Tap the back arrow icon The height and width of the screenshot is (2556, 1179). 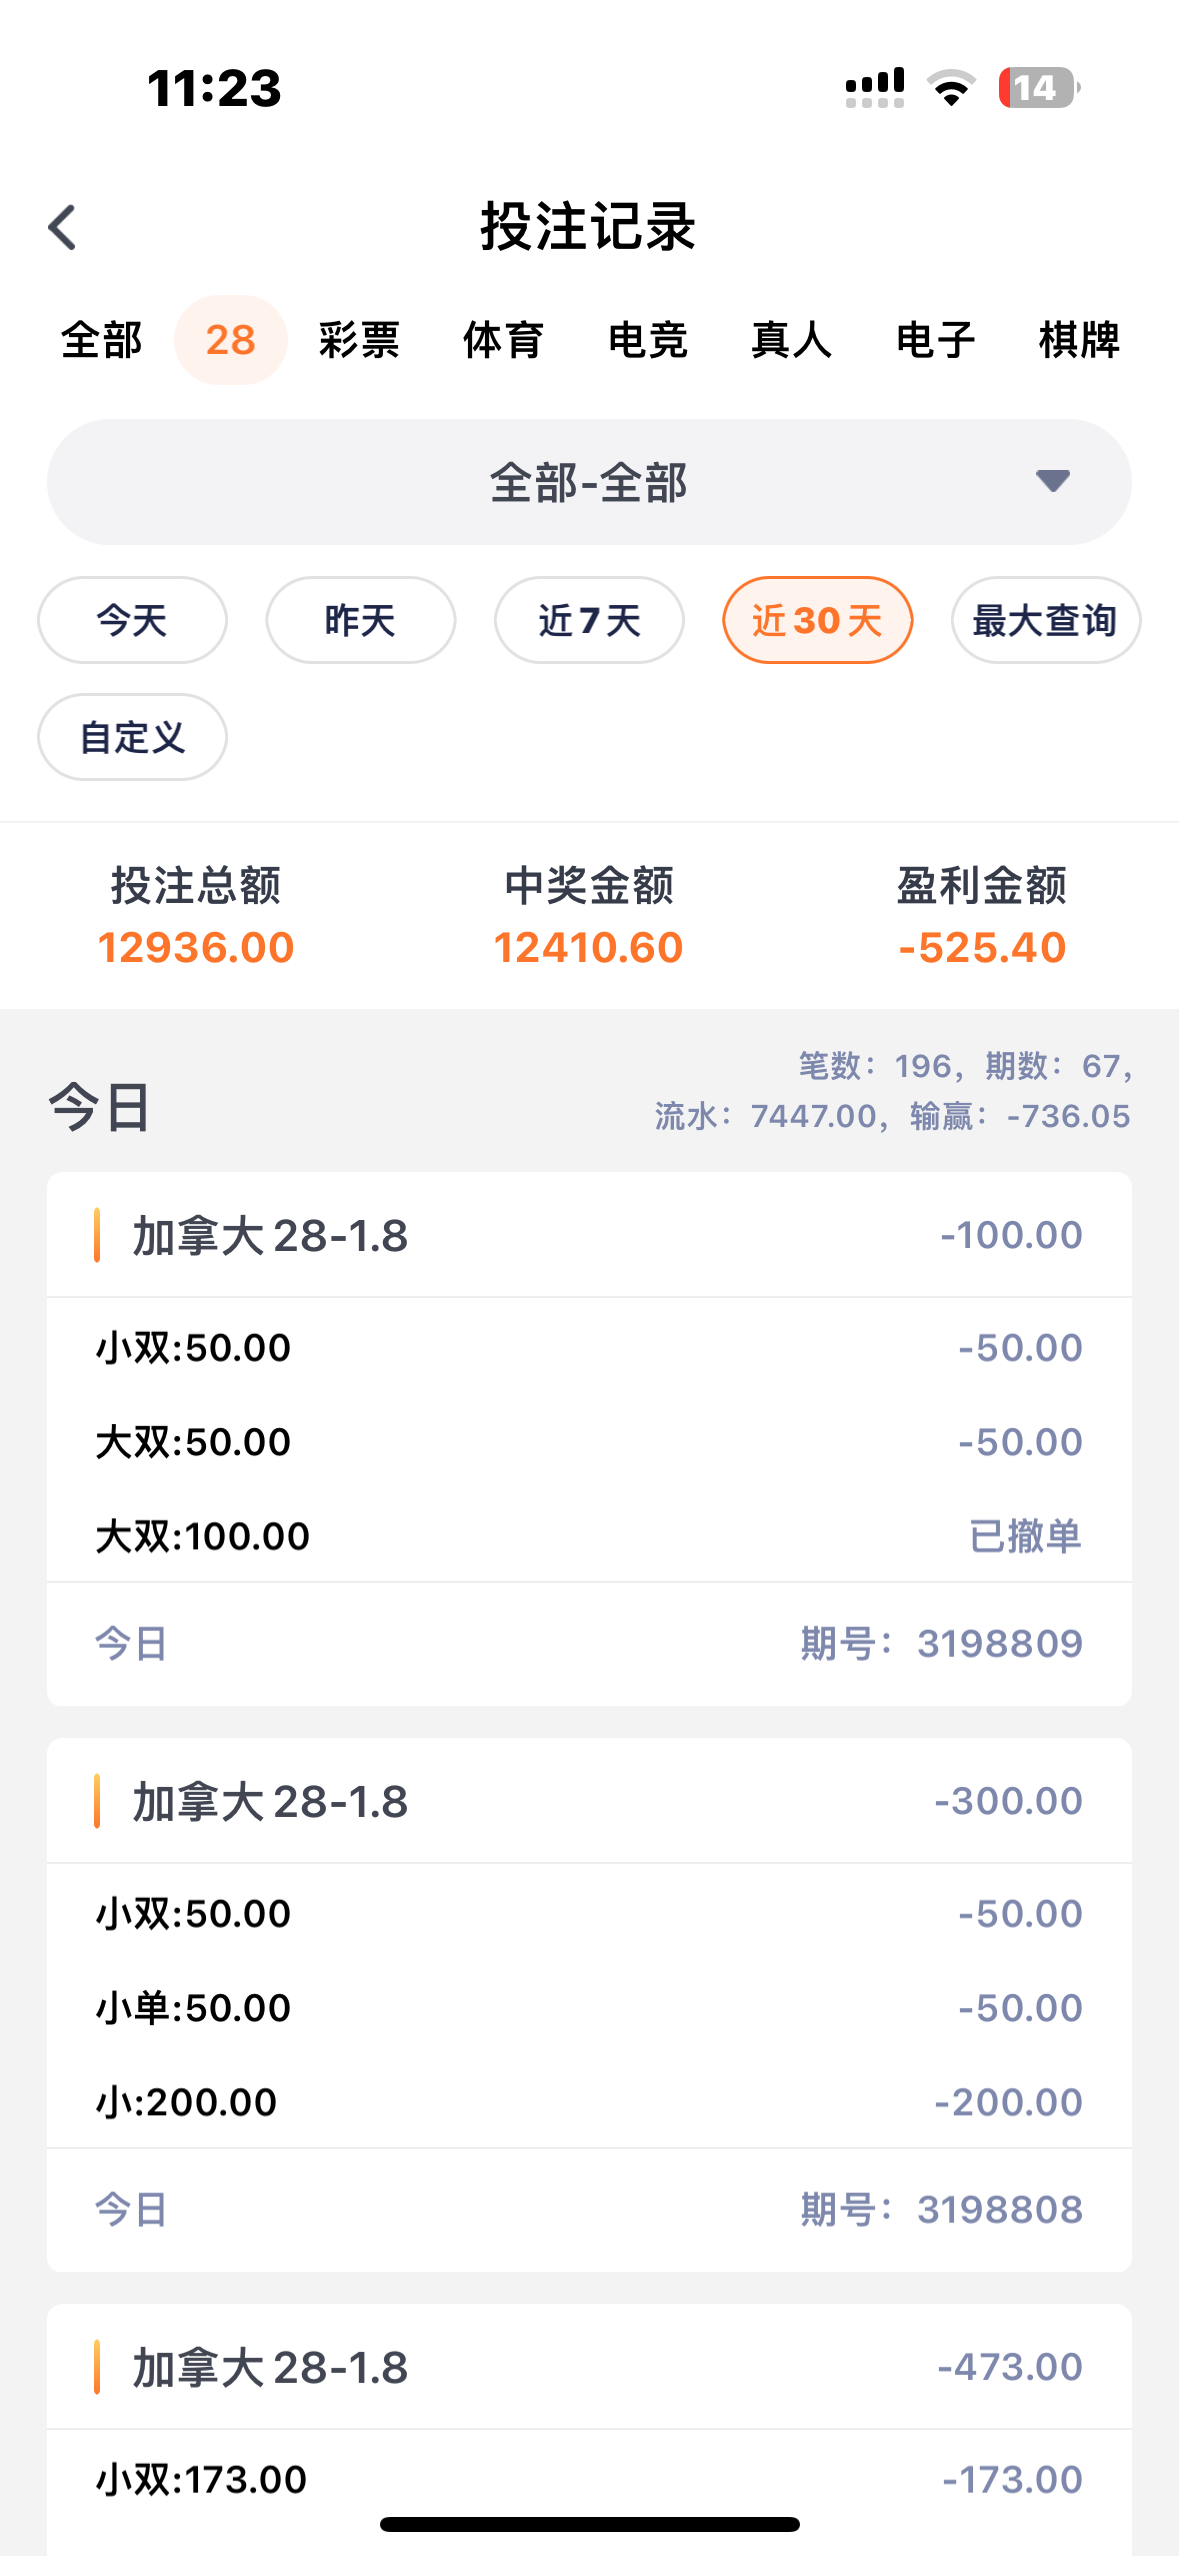click(x=63, y=227)
